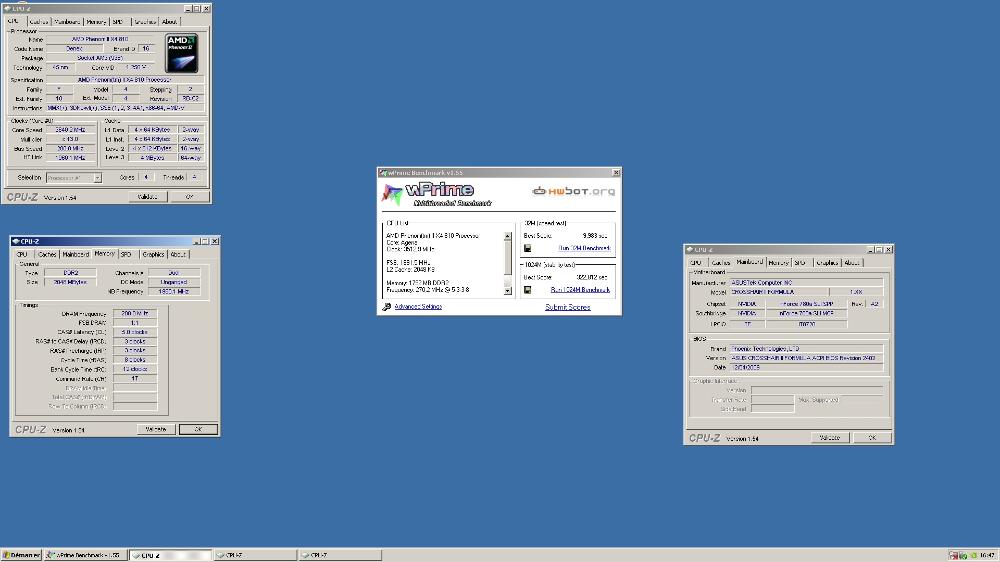
Task: Select Graphics tab in the CPU-Z Memory window
Action: tap(153, 255)
